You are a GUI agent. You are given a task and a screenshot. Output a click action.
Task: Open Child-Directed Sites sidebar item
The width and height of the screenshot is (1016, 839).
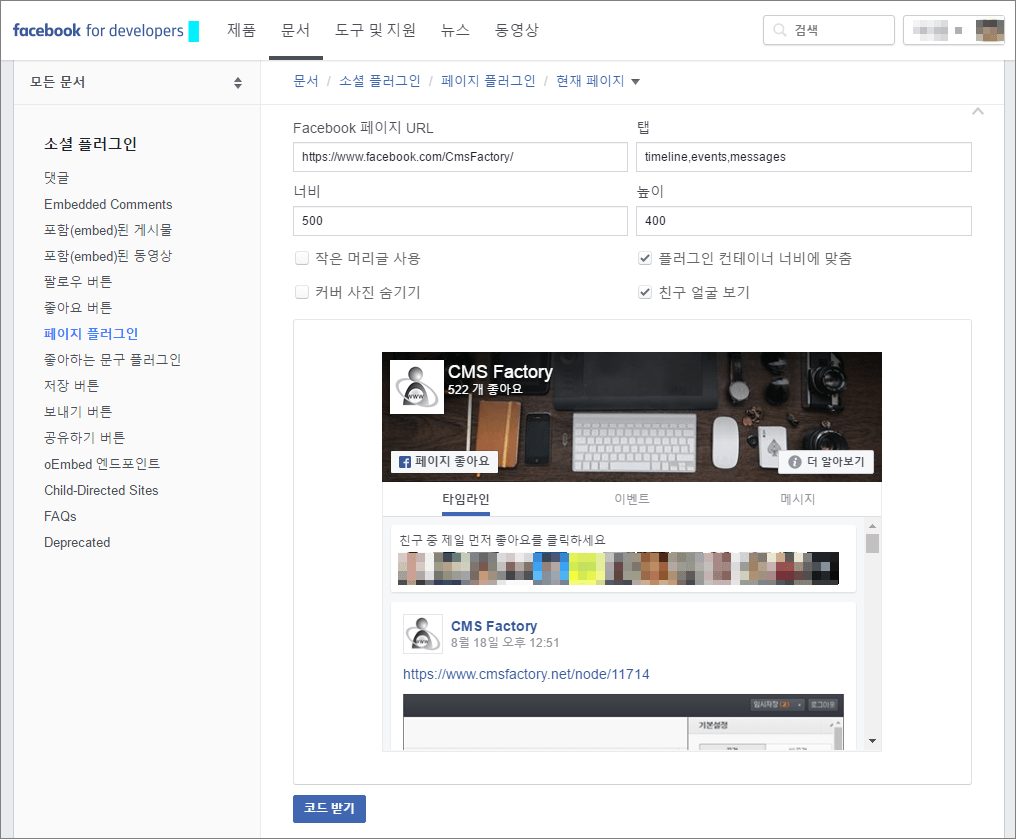(x=101, y=490)
